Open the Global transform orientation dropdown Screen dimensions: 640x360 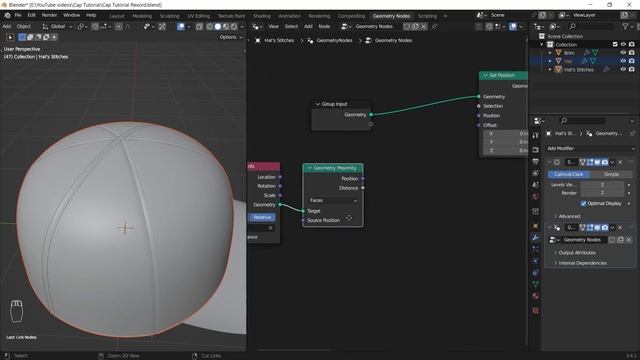pos(58,27)
